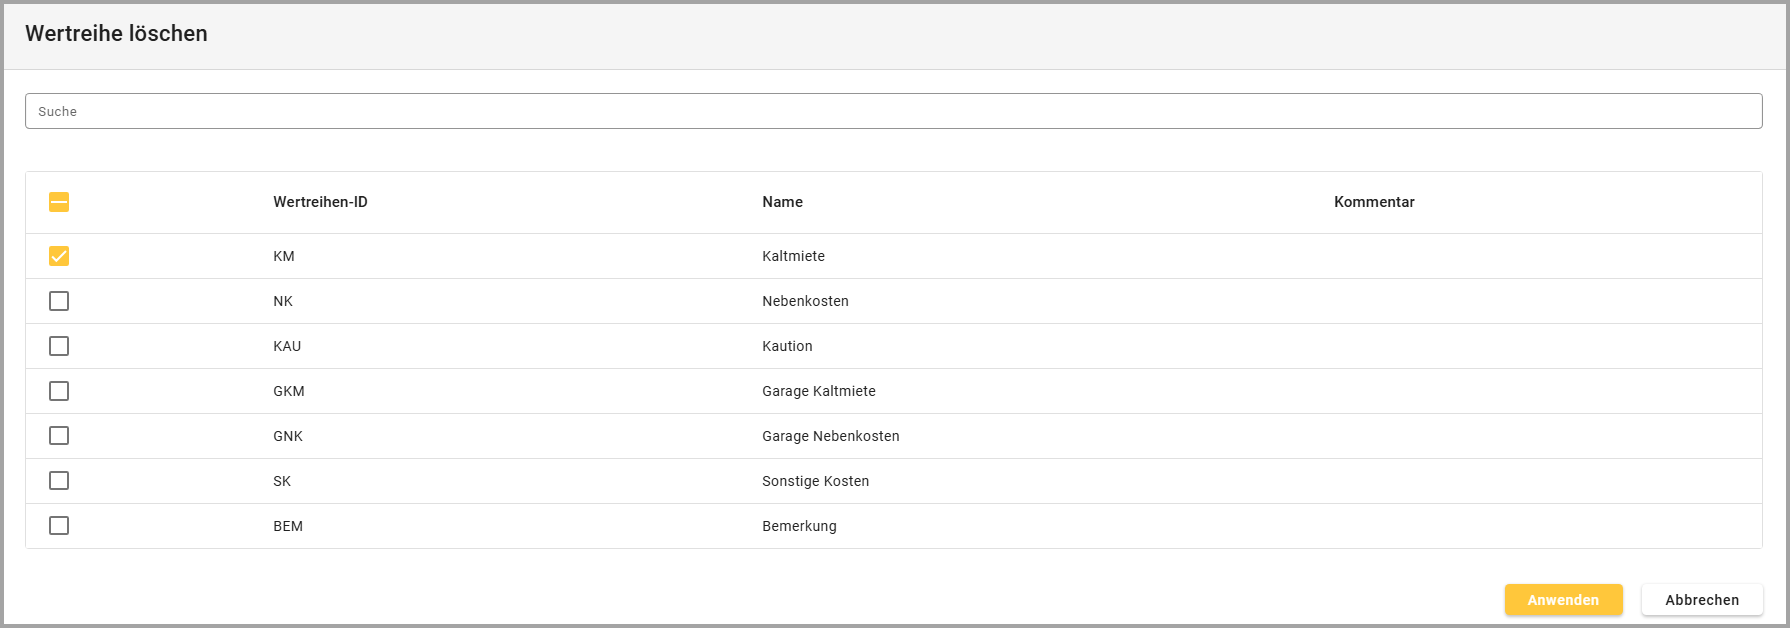
Task: Click the Sonstige Kosten name cell
Action: [815, 481]
